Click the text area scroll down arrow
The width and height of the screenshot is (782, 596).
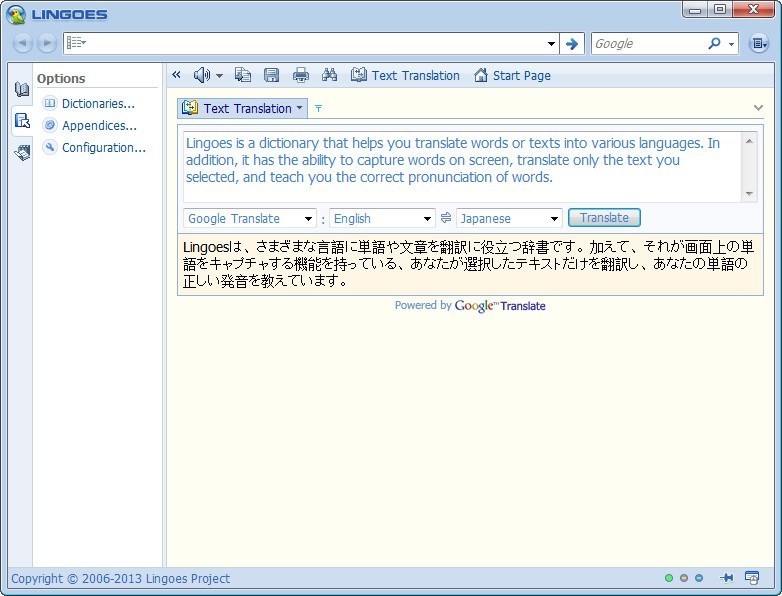[749, 194]
